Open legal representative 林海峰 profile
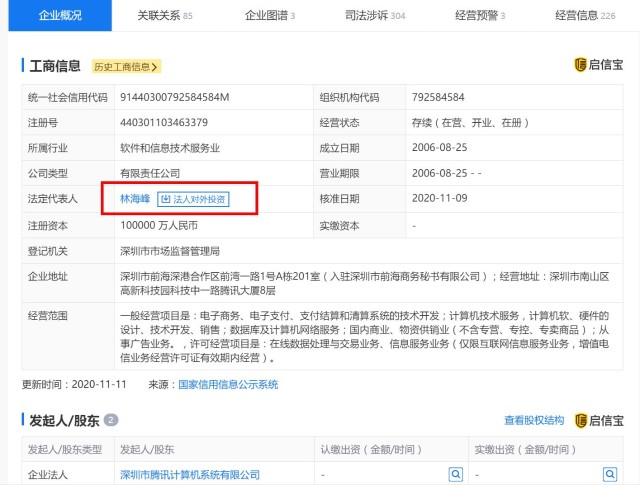 pyautogui.click(x=135, y=199)
